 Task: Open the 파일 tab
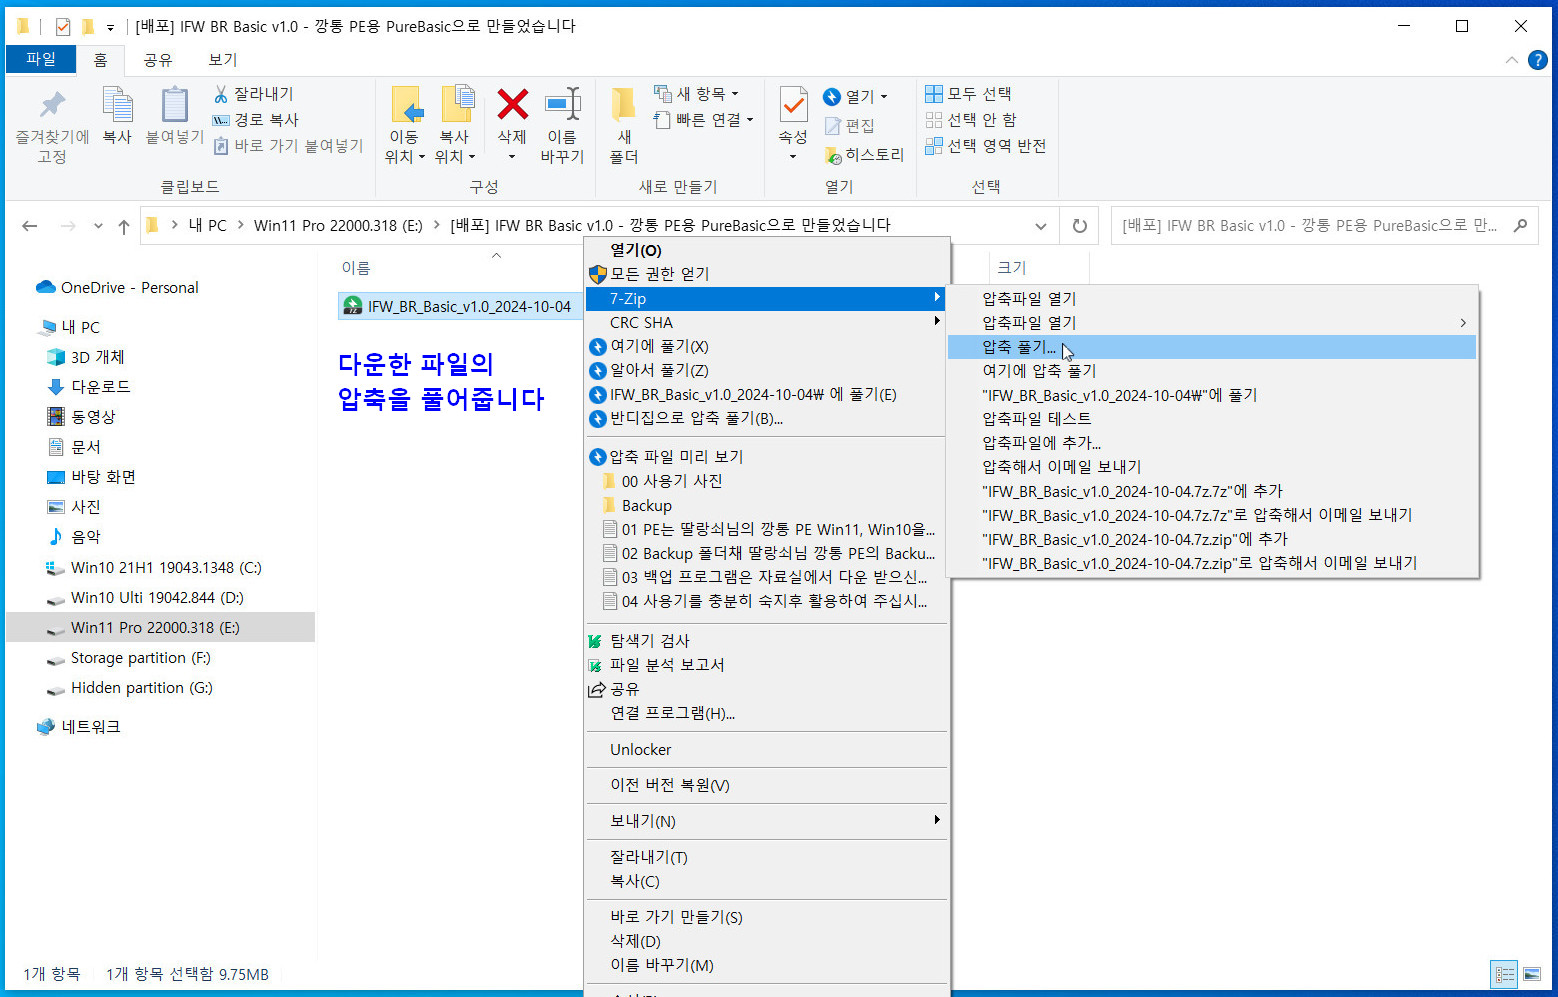point(41,59)
